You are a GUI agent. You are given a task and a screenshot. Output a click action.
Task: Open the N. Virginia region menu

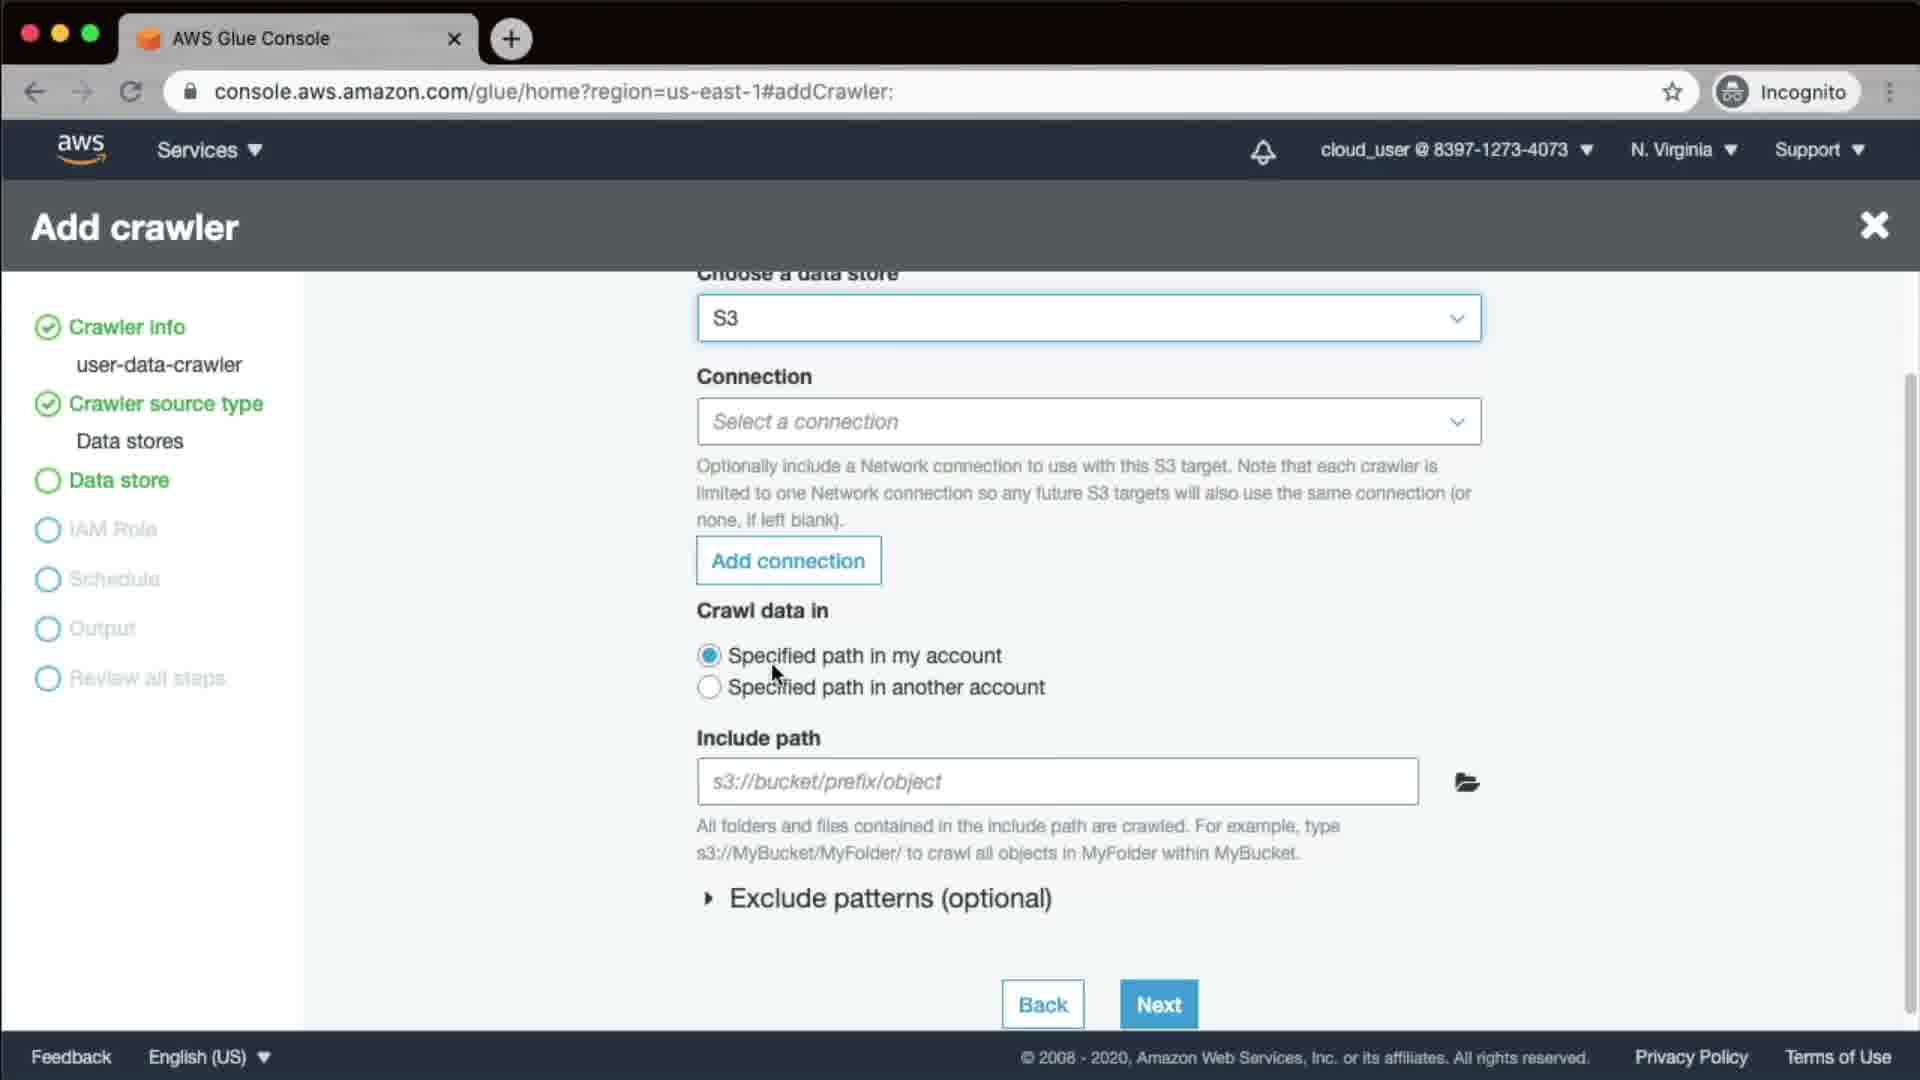coord(1683,150)
